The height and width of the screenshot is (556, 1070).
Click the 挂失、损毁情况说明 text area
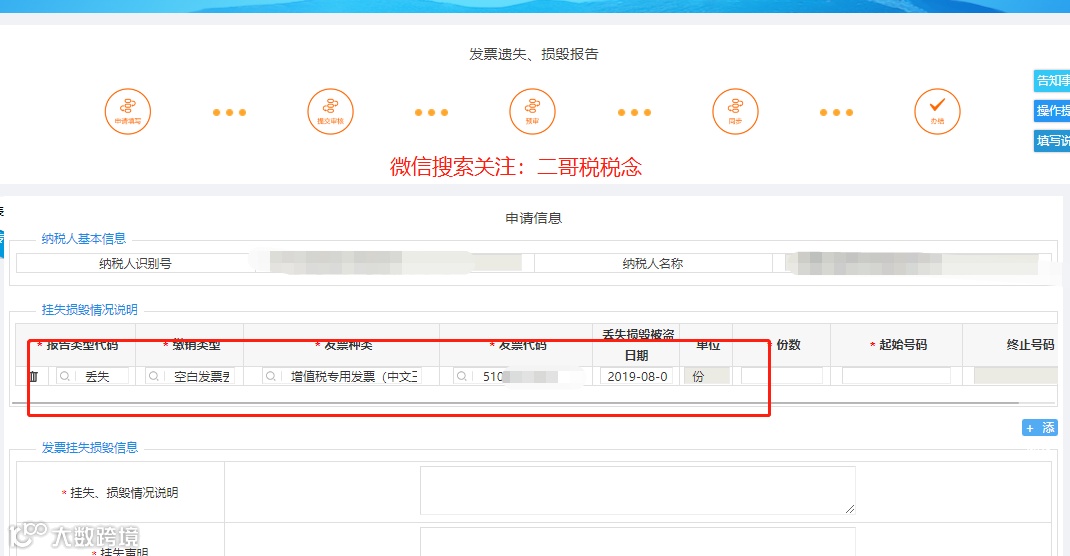(x=637, y=491)
